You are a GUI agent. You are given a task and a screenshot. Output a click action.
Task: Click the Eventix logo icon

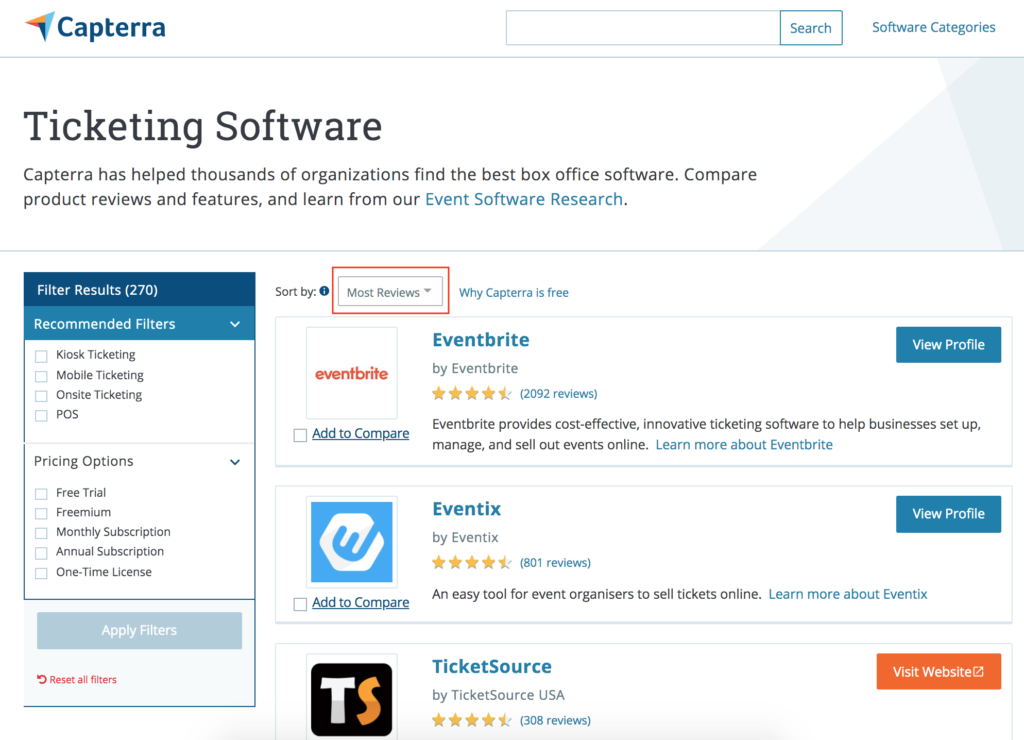point(351,542)
